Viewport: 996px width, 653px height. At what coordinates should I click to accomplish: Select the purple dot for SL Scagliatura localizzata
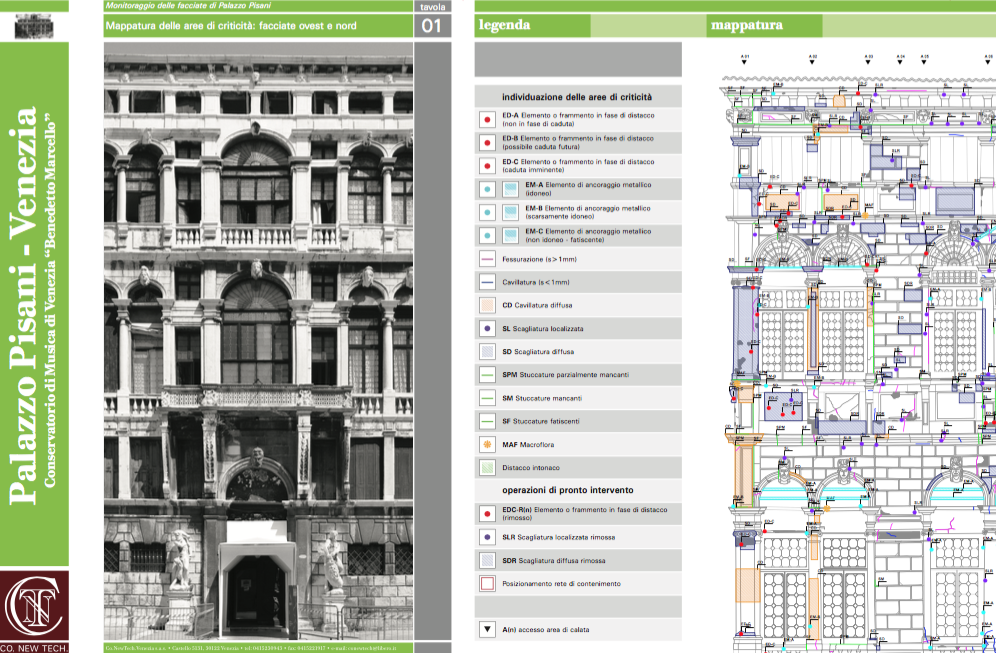[487, 328]
